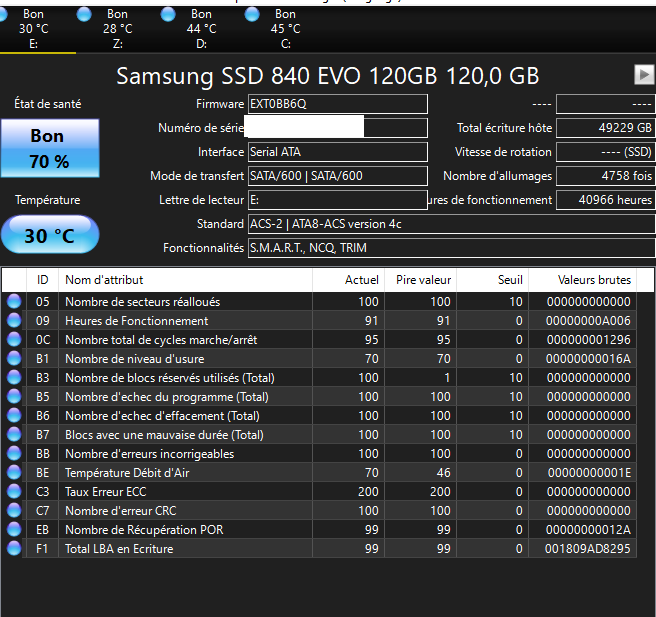Select row Nombre de blocs réservés utilisés

[319, 377]
